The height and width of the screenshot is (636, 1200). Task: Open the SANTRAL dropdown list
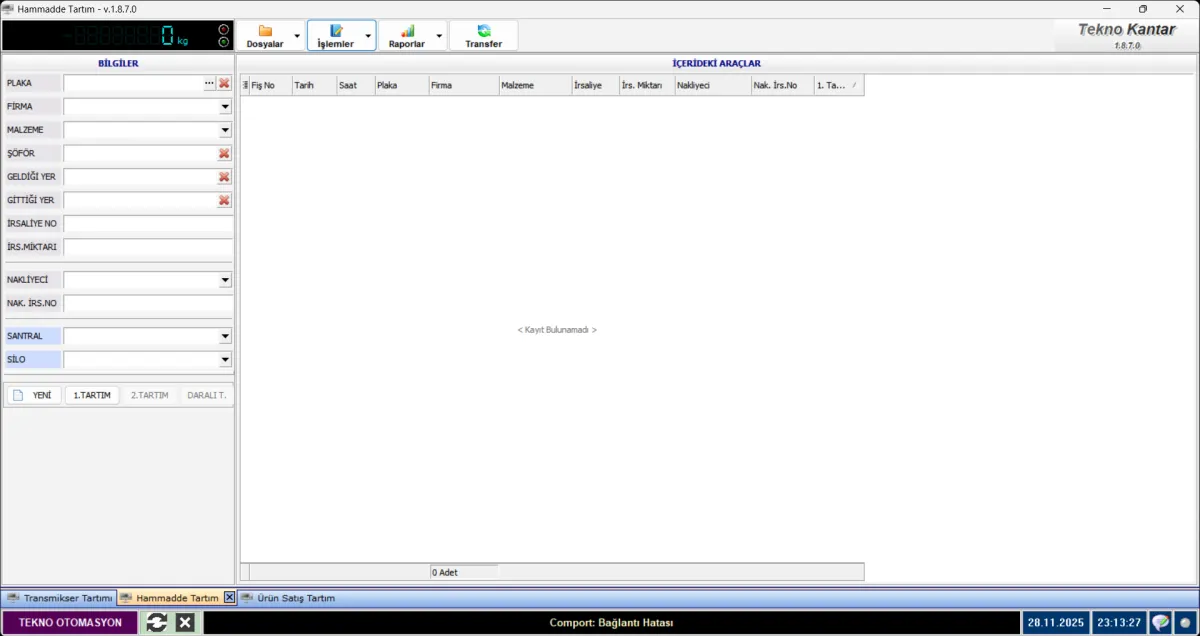[x=225, y=336]
